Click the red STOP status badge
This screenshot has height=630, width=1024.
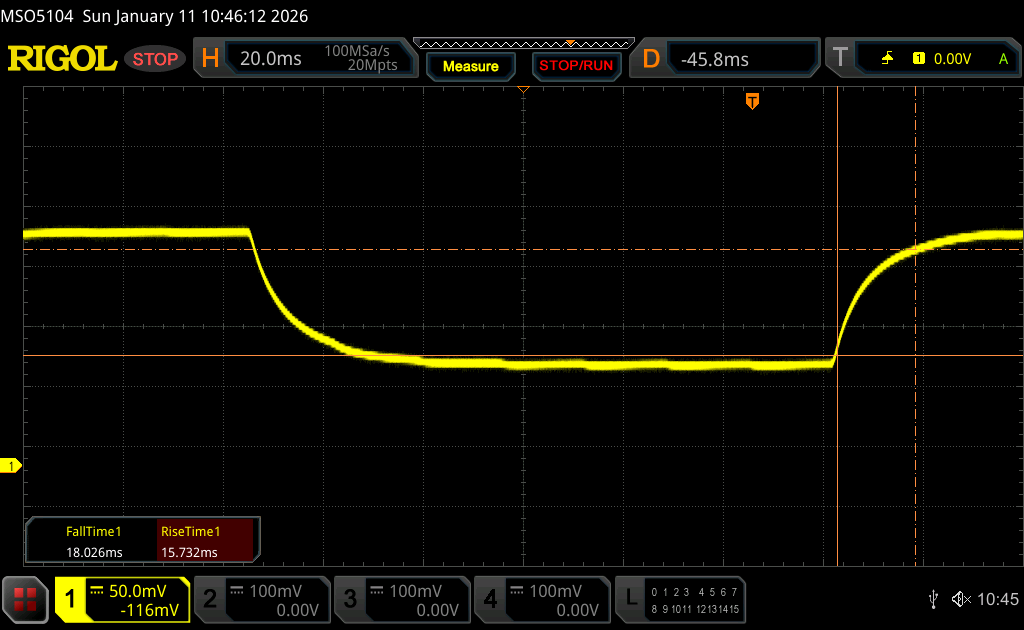pos(156,59)
